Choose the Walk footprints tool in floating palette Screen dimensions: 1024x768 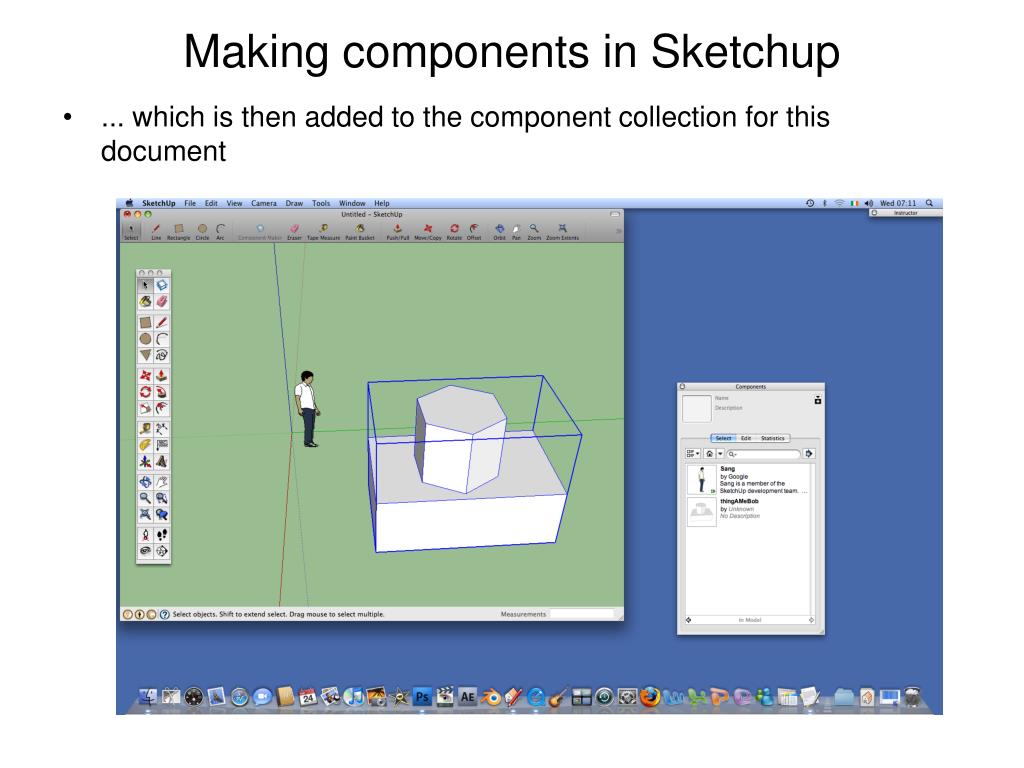(x=162, y=535)
